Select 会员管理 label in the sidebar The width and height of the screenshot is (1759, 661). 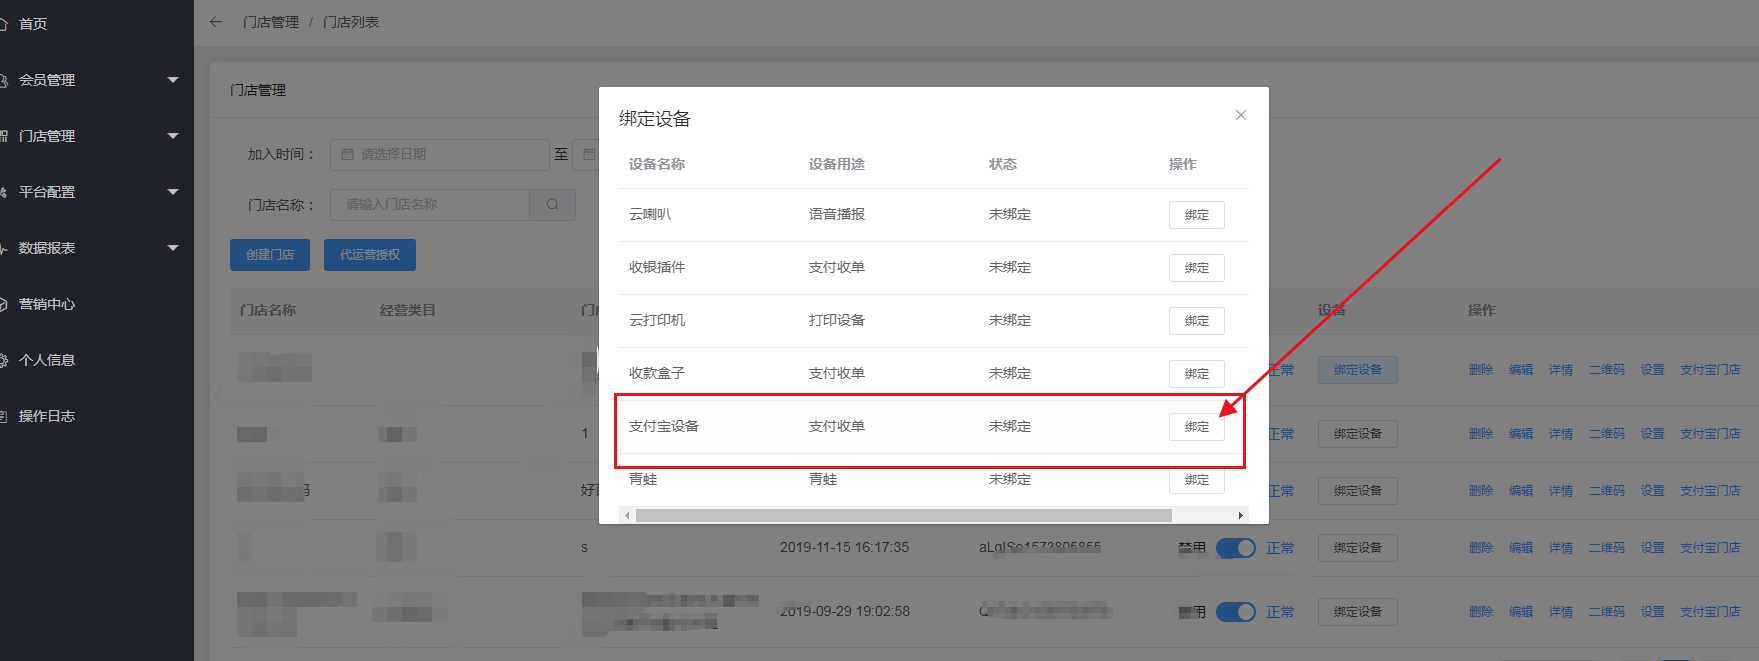(x=47, y=80)
